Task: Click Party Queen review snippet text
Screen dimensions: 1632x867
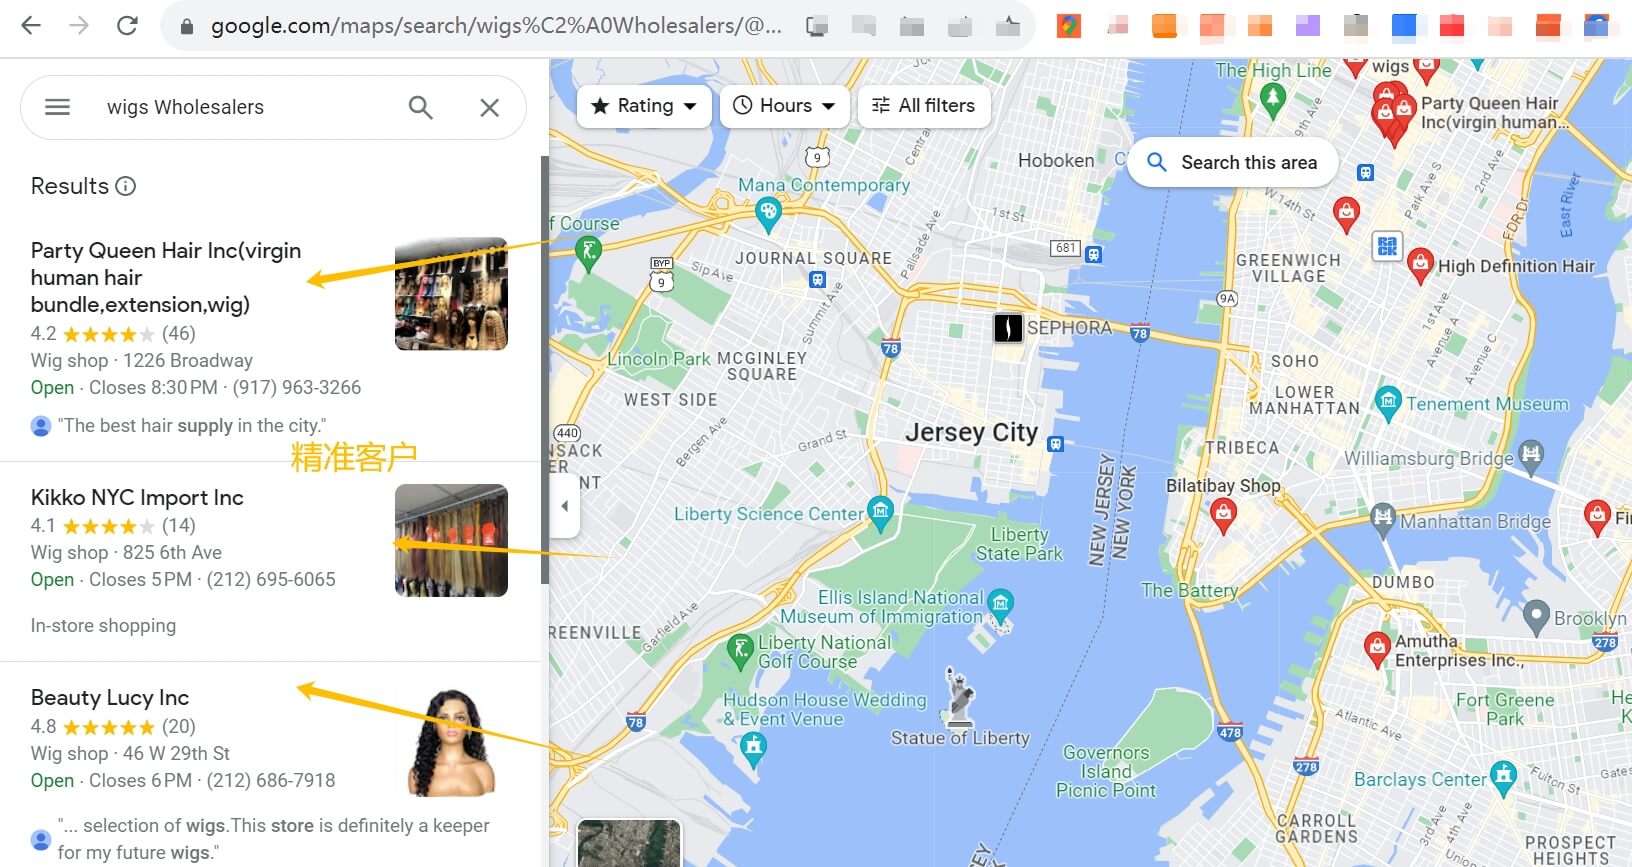Action: click(192, 425)
